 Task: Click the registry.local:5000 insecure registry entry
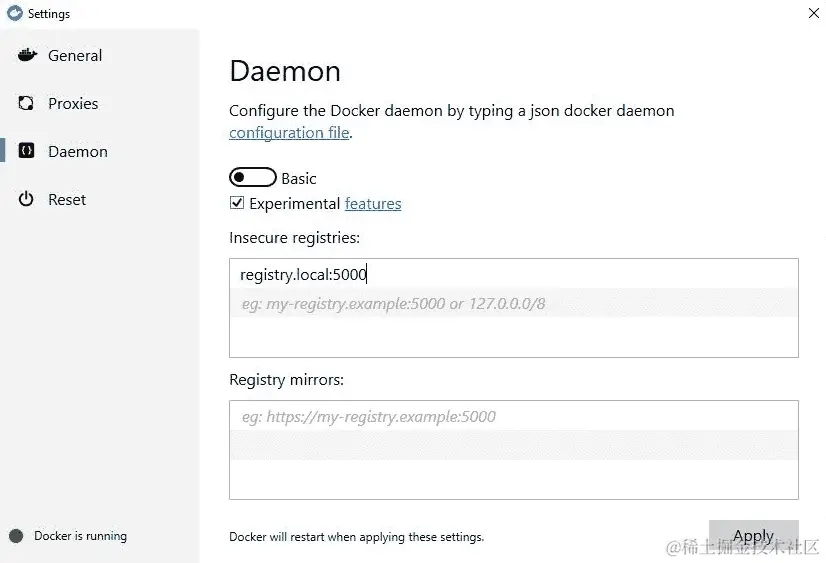303,274
